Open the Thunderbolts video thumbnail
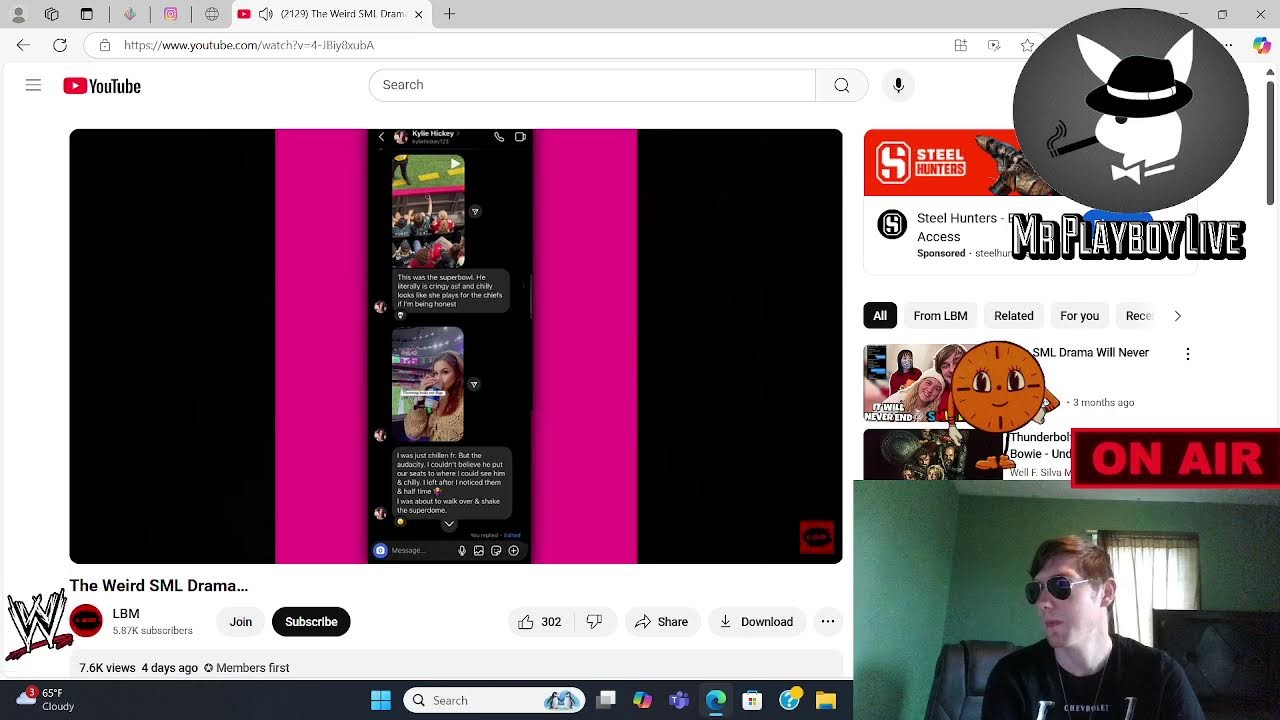The height and width of the screenshot is (720, 1280). point(932,455)
